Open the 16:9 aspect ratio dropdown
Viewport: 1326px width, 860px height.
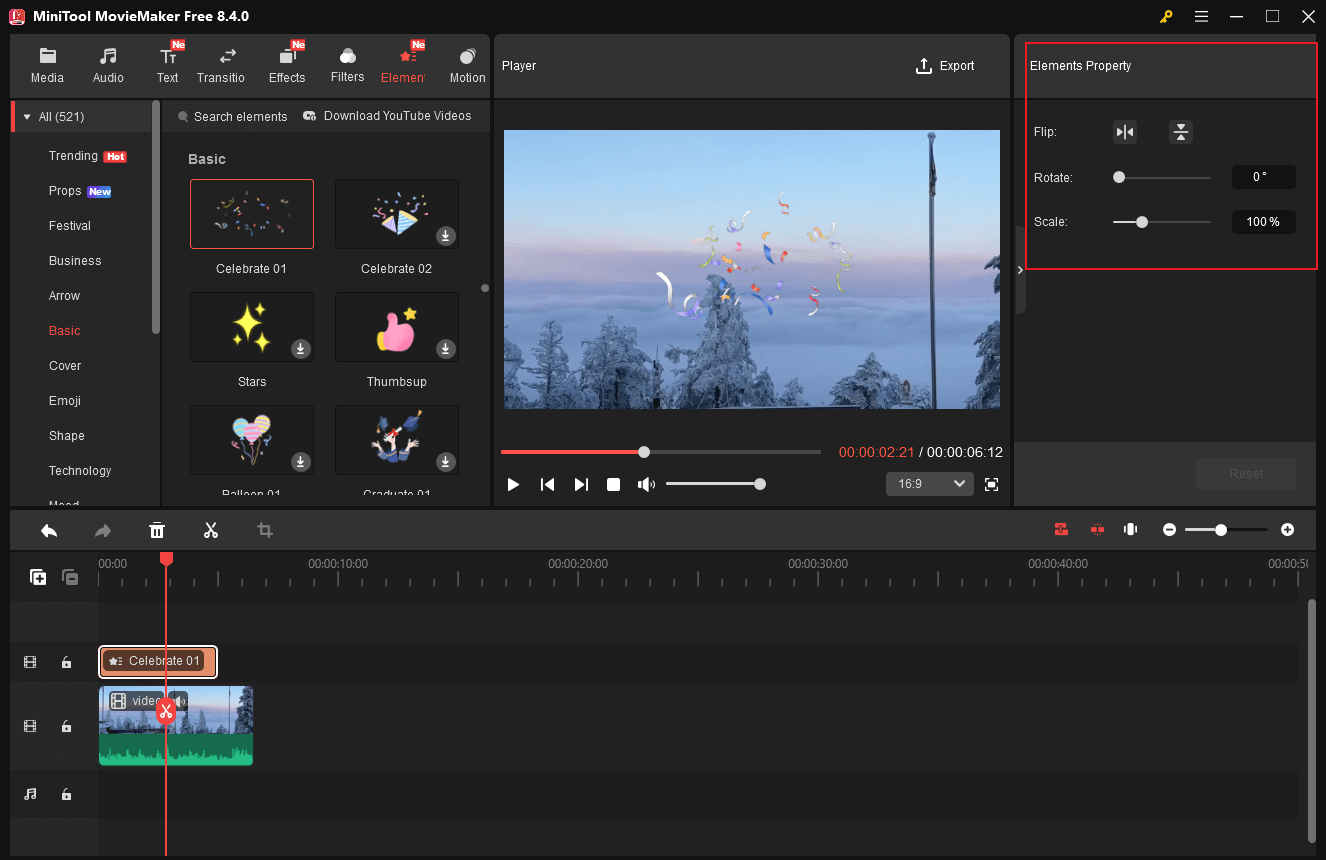[929, 484]
